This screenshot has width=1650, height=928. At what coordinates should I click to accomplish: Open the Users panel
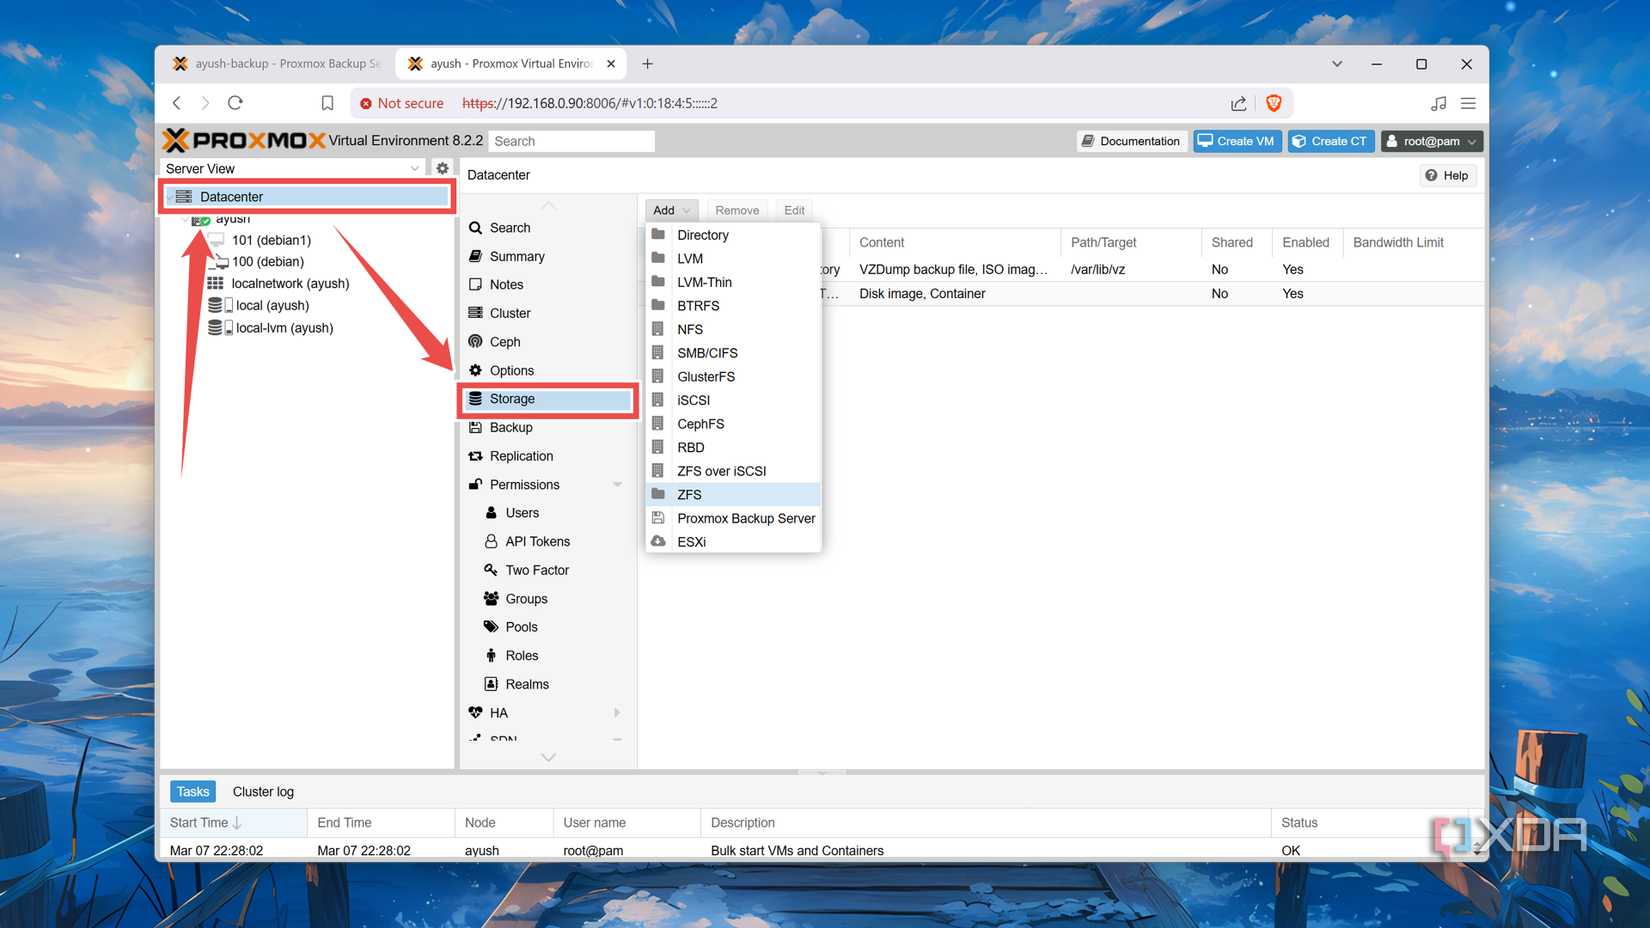[522, 512]
